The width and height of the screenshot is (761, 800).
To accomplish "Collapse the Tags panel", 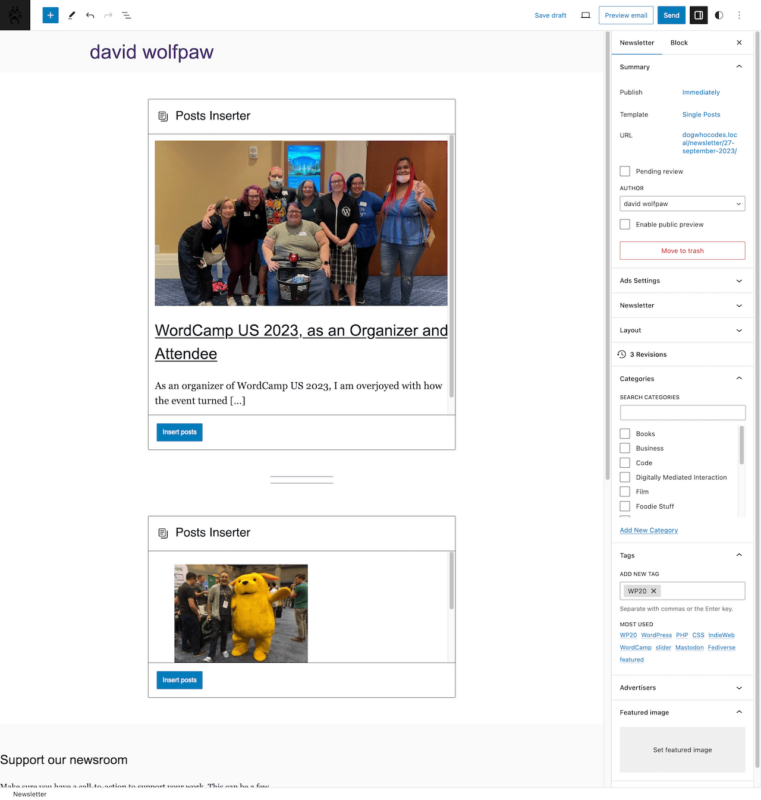I will [682, 555].
